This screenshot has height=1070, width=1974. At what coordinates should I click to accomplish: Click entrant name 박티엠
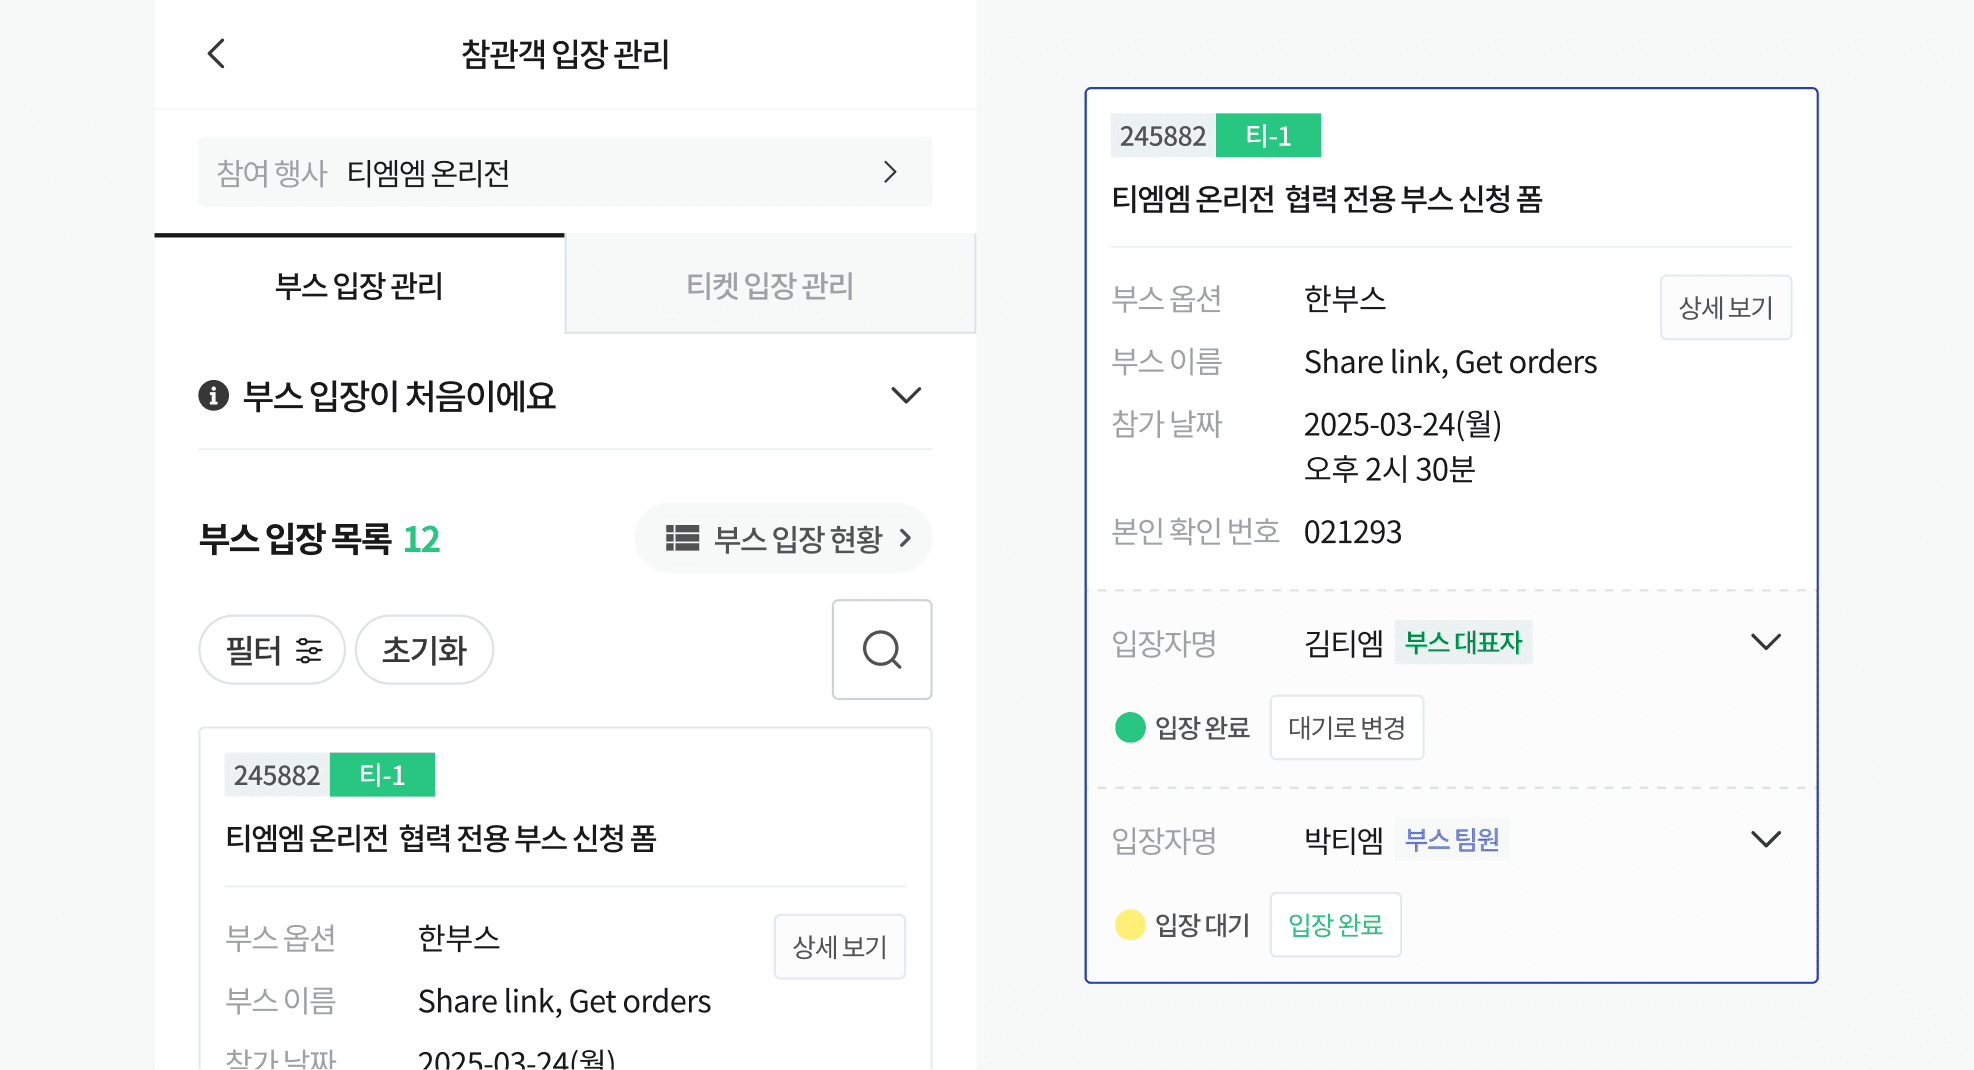coord(1344,839)
